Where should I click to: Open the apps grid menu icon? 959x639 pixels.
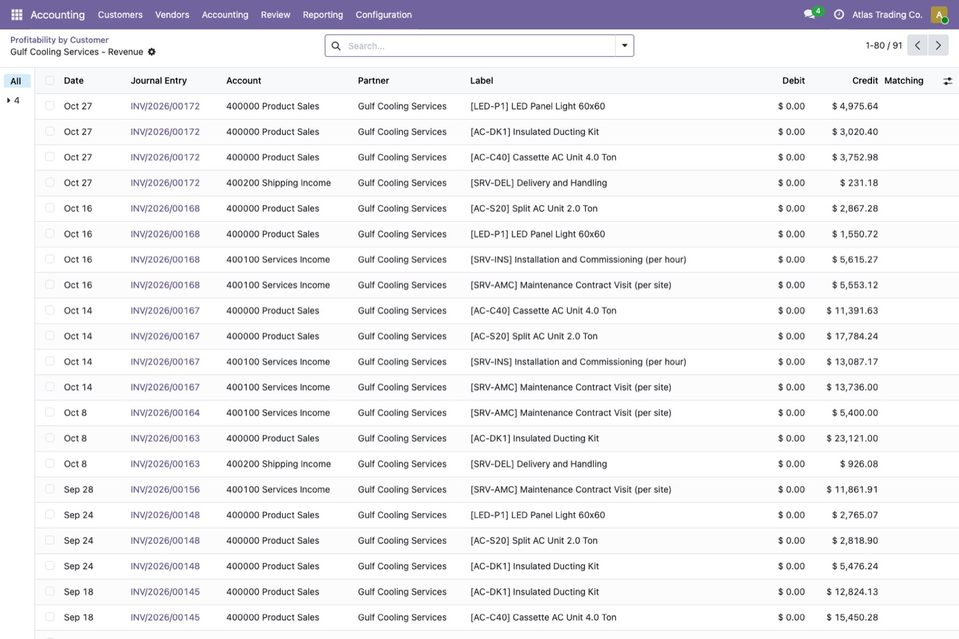click(x=17, y=14)
